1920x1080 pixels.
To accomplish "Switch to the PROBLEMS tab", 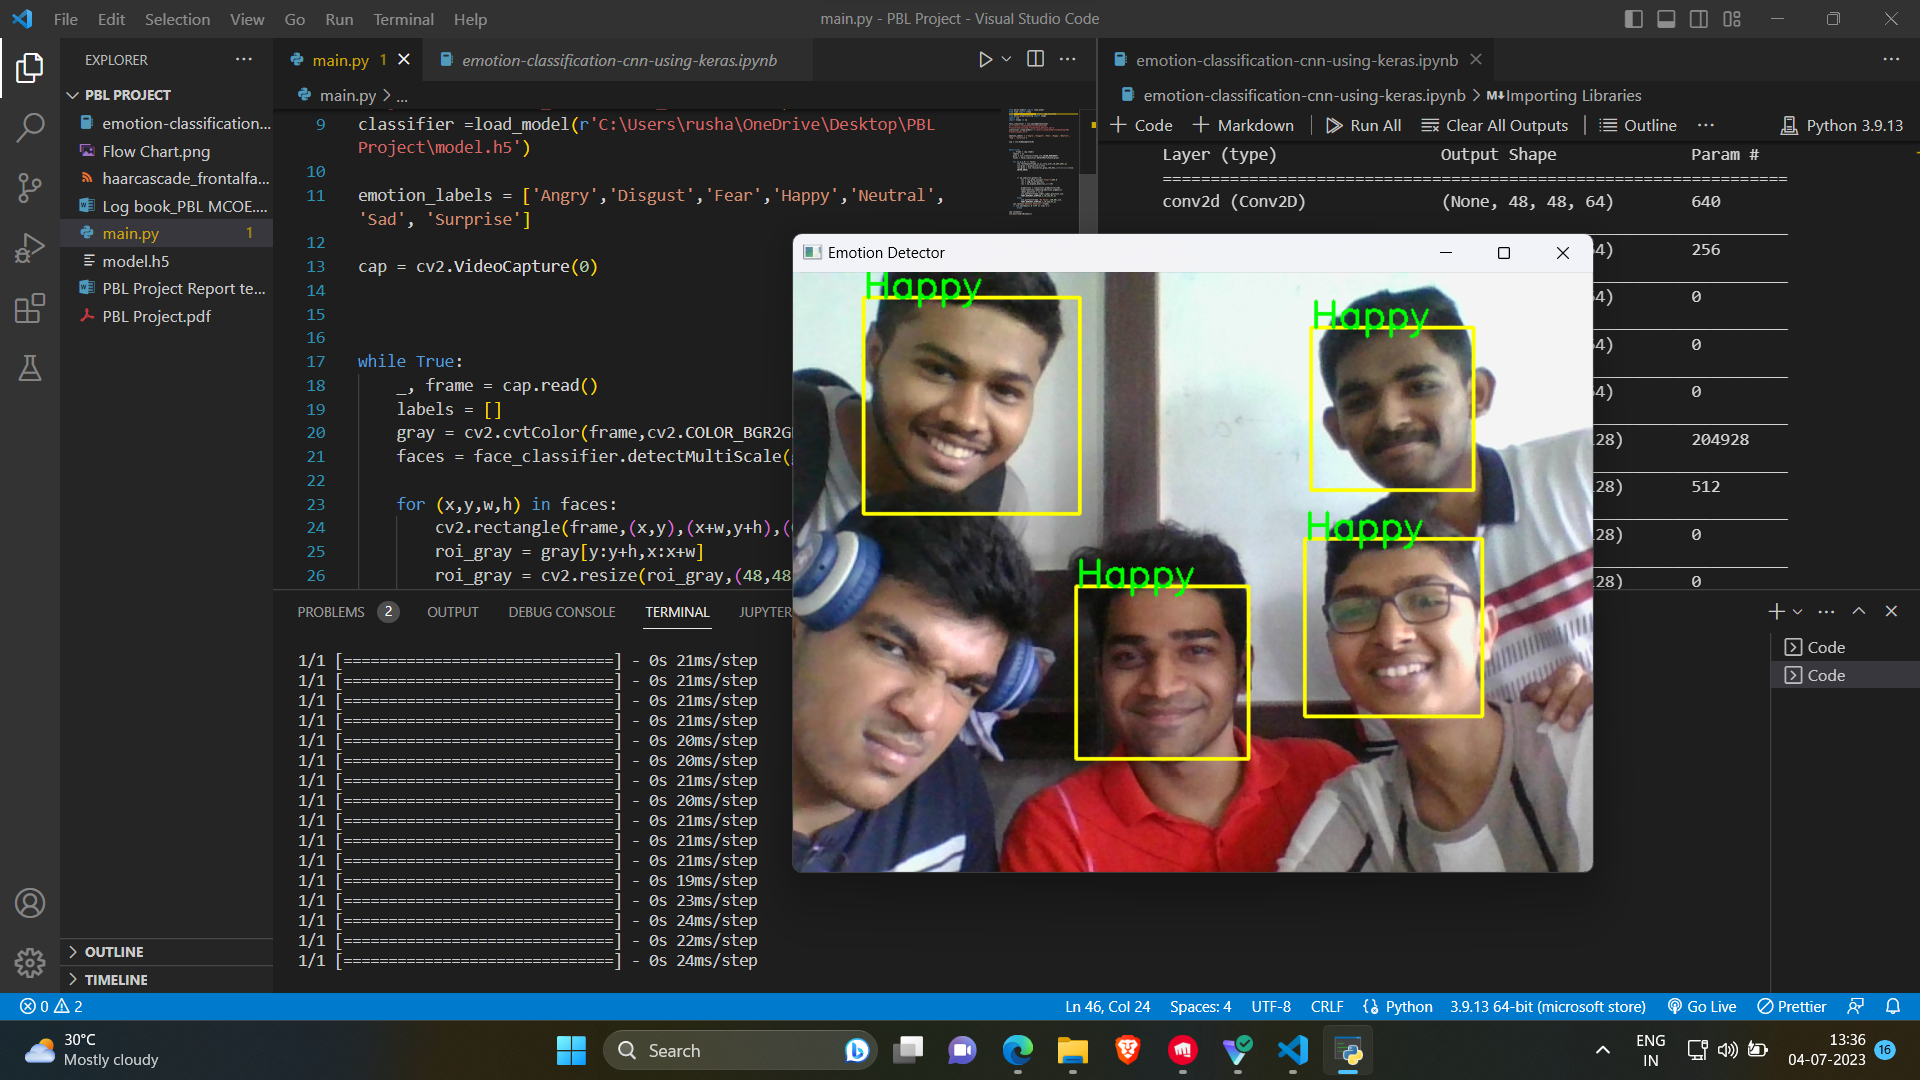I will pyautogui.click(x=331, y=612).
